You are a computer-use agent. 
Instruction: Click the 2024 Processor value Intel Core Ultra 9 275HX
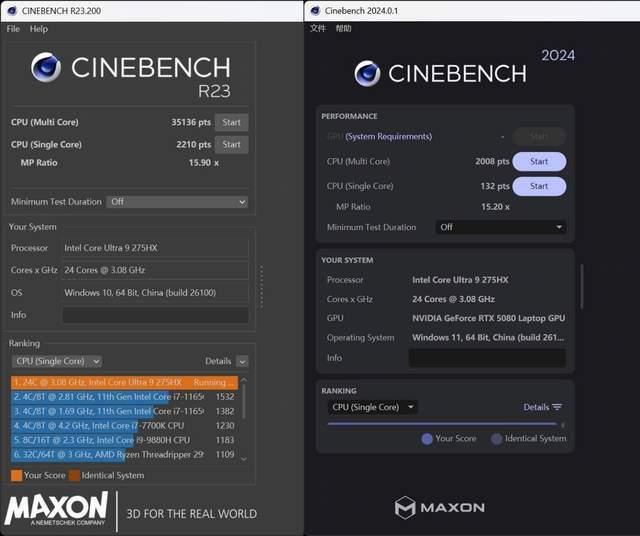(460, 280)
